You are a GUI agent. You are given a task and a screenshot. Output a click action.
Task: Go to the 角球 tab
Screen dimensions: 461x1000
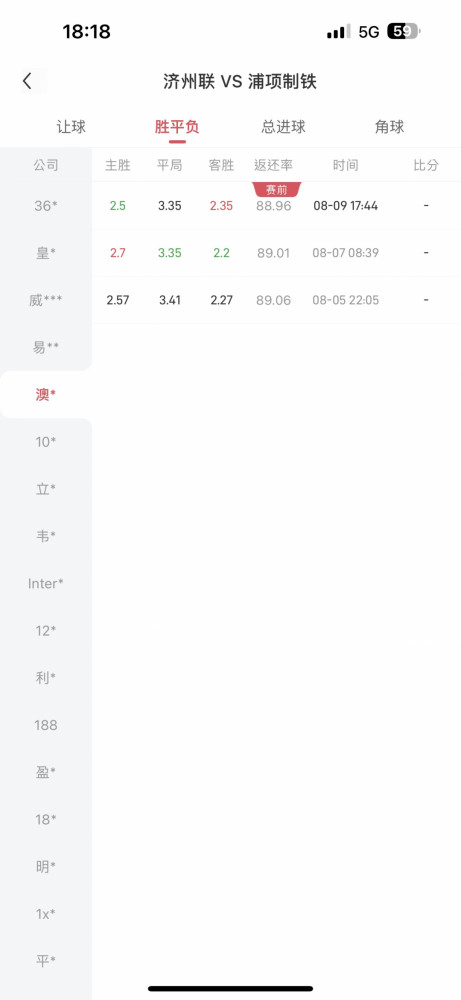tap(390, 127)
